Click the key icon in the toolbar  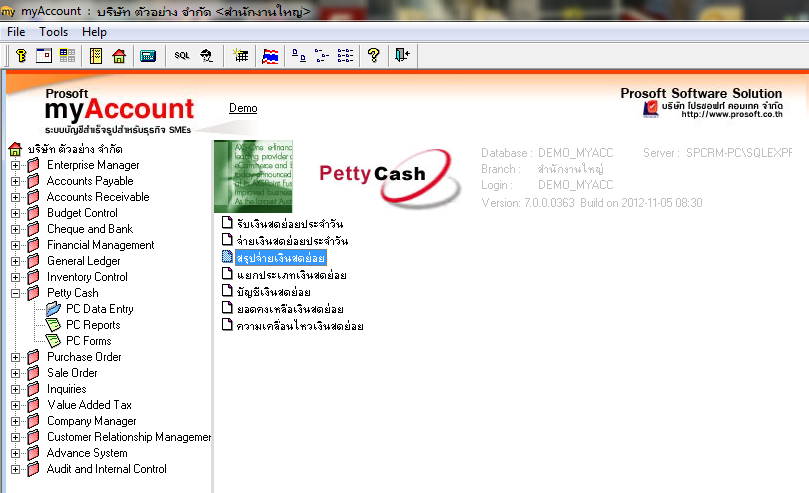[21, 55]
